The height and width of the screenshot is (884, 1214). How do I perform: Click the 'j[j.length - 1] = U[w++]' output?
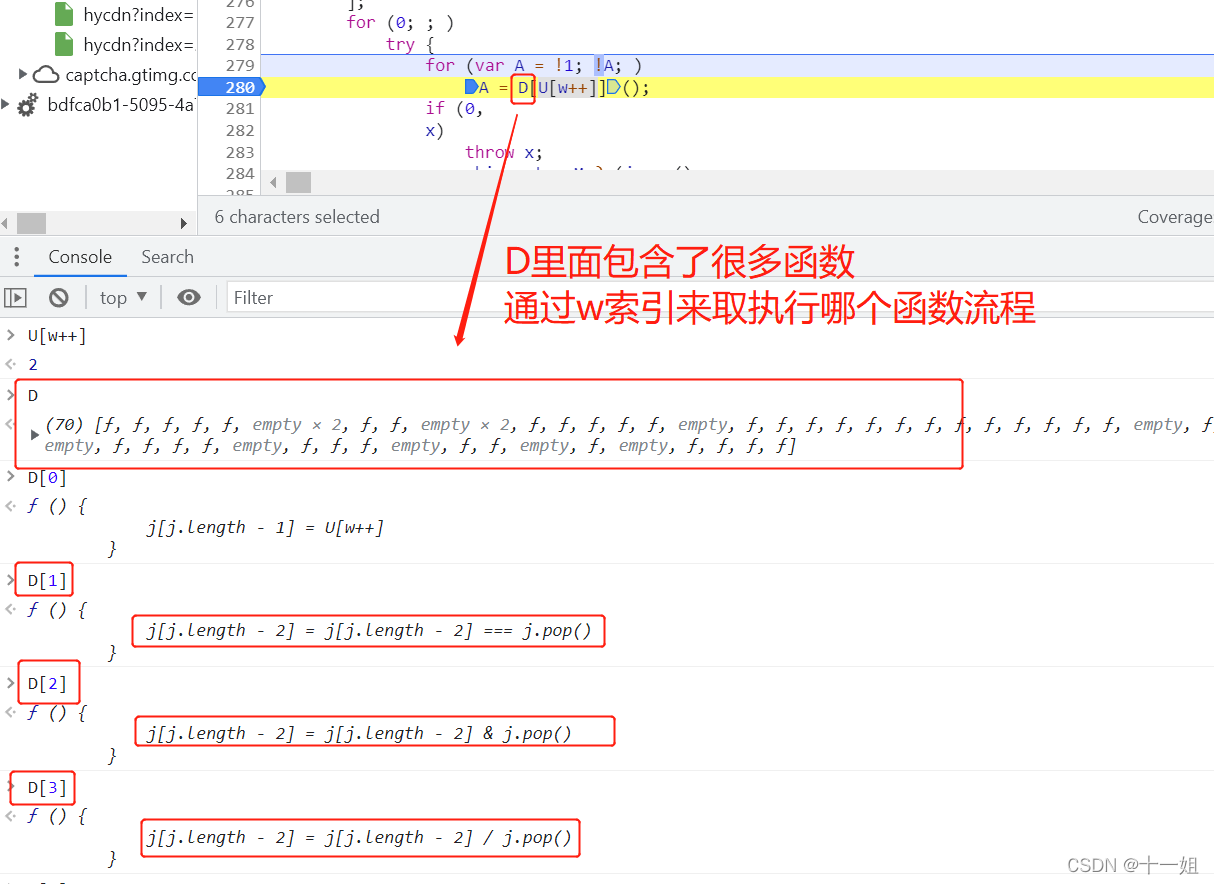(x=265, y=527)
